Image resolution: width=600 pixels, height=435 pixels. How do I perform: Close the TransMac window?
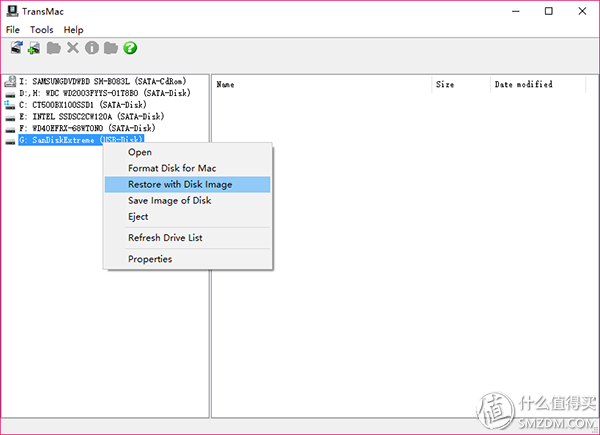click(x=582, y=11)
